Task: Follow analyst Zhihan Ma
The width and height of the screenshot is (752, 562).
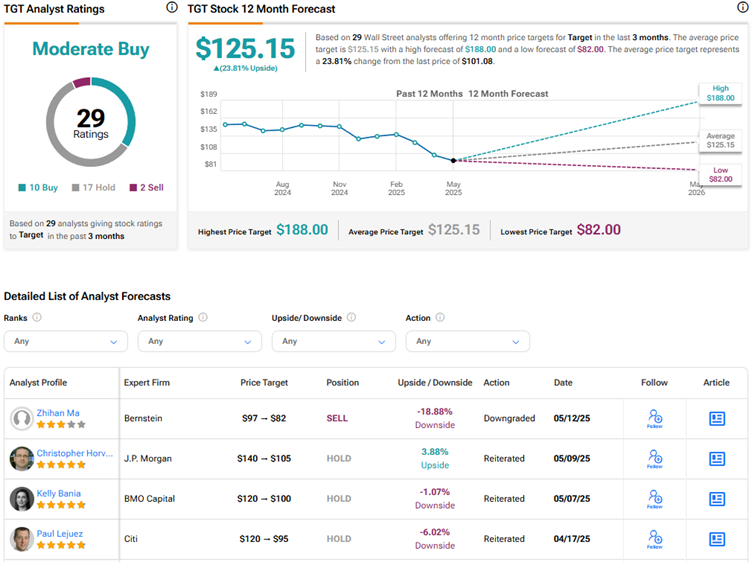Action: click(655, 418)
